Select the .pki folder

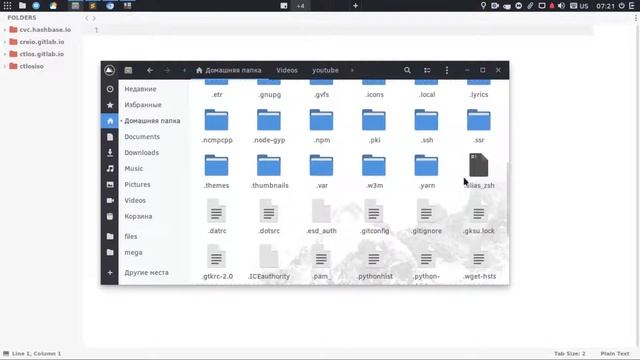click(373, 127)
